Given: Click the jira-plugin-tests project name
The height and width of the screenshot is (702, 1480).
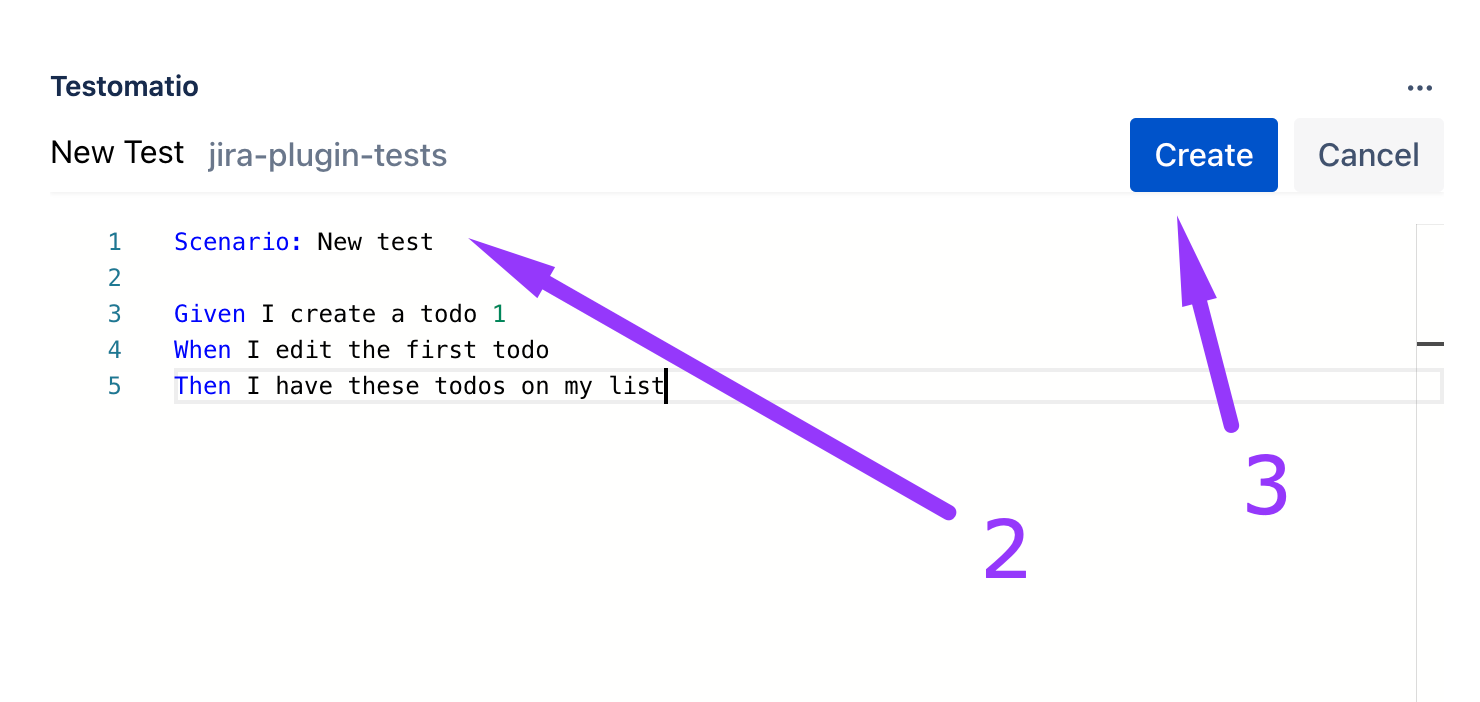Looking at the screenshot, I should (327, 155).
